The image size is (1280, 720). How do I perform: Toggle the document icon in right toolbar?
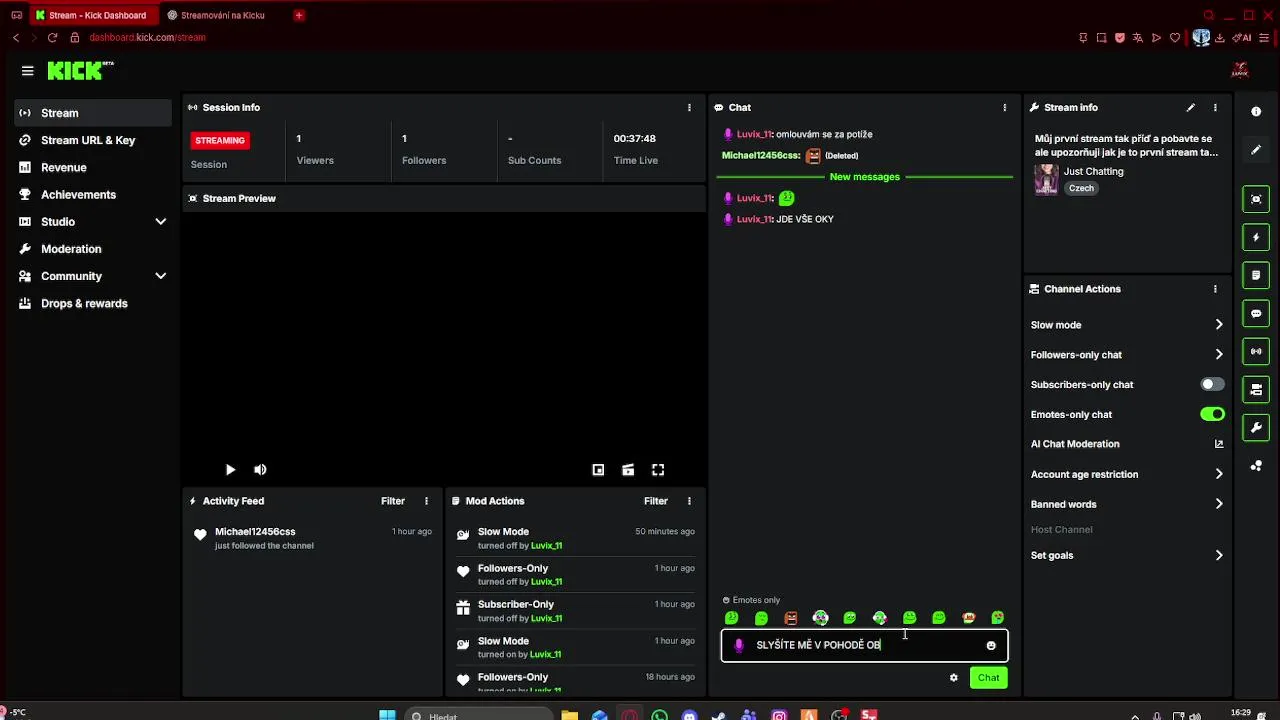pos(1256,275)
